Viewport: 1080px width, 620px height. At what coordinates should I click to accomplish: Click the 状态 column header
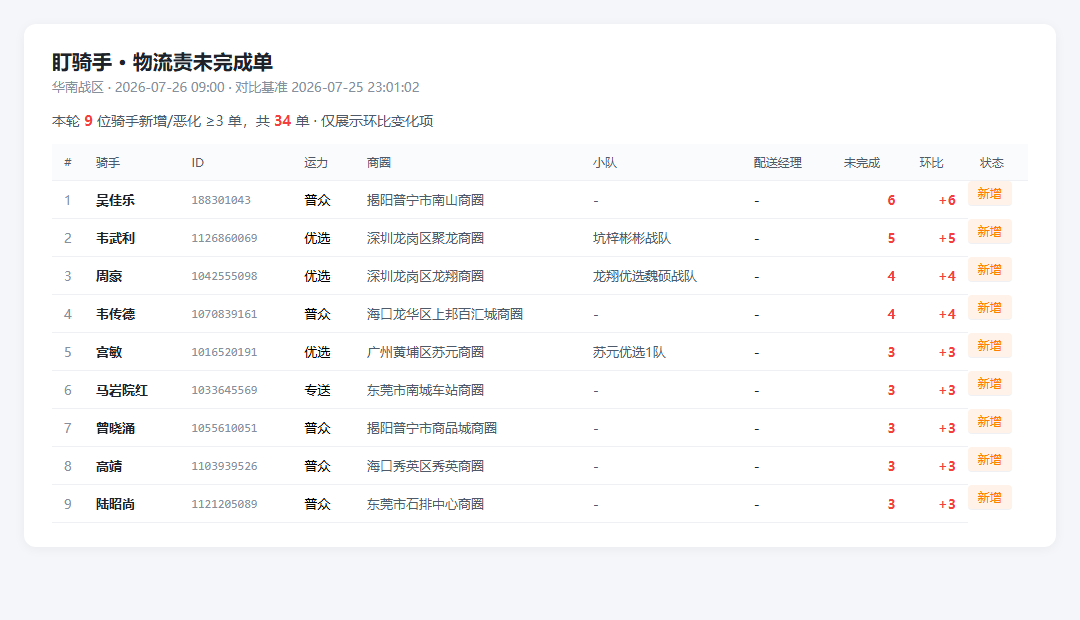click(x=992, y=163)
